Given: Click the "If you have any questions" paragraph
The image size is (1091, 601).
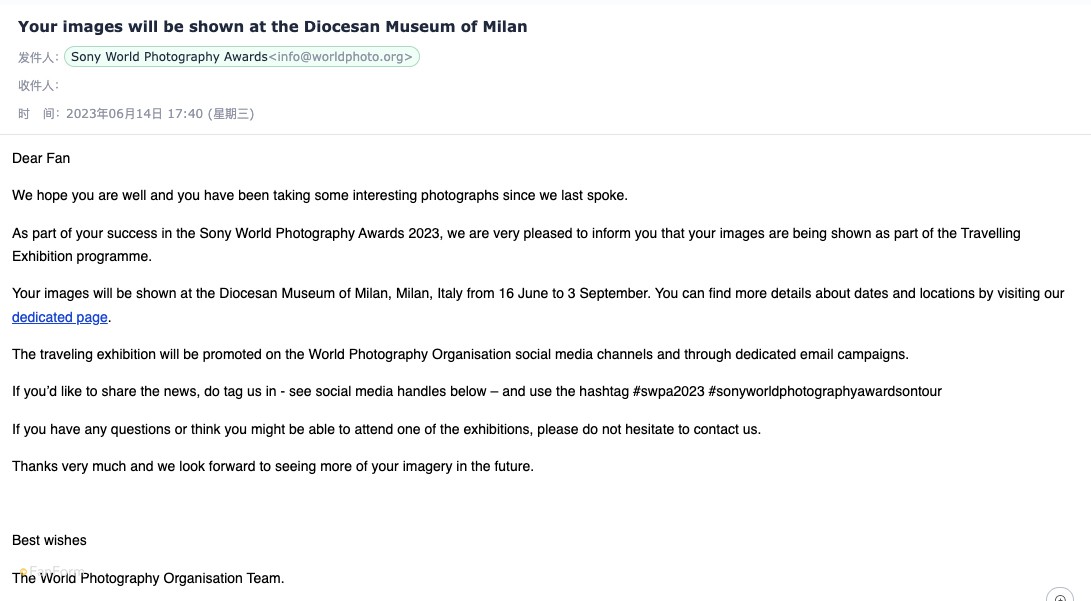Looking at the screenshot, I should pos(386,429).
